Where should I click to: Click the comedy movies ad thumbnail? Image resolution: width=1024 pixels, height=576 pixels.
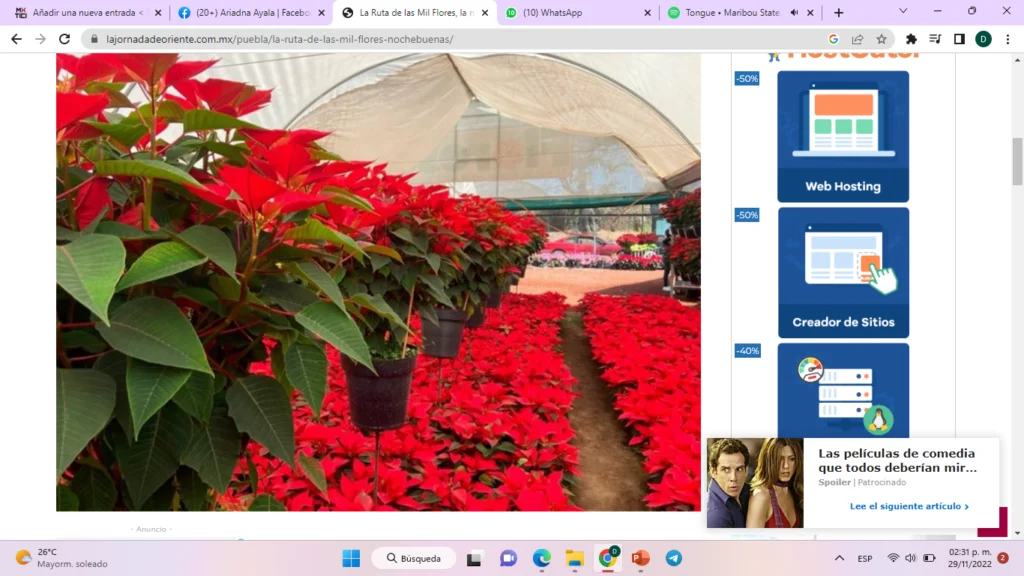pos(755,483)
